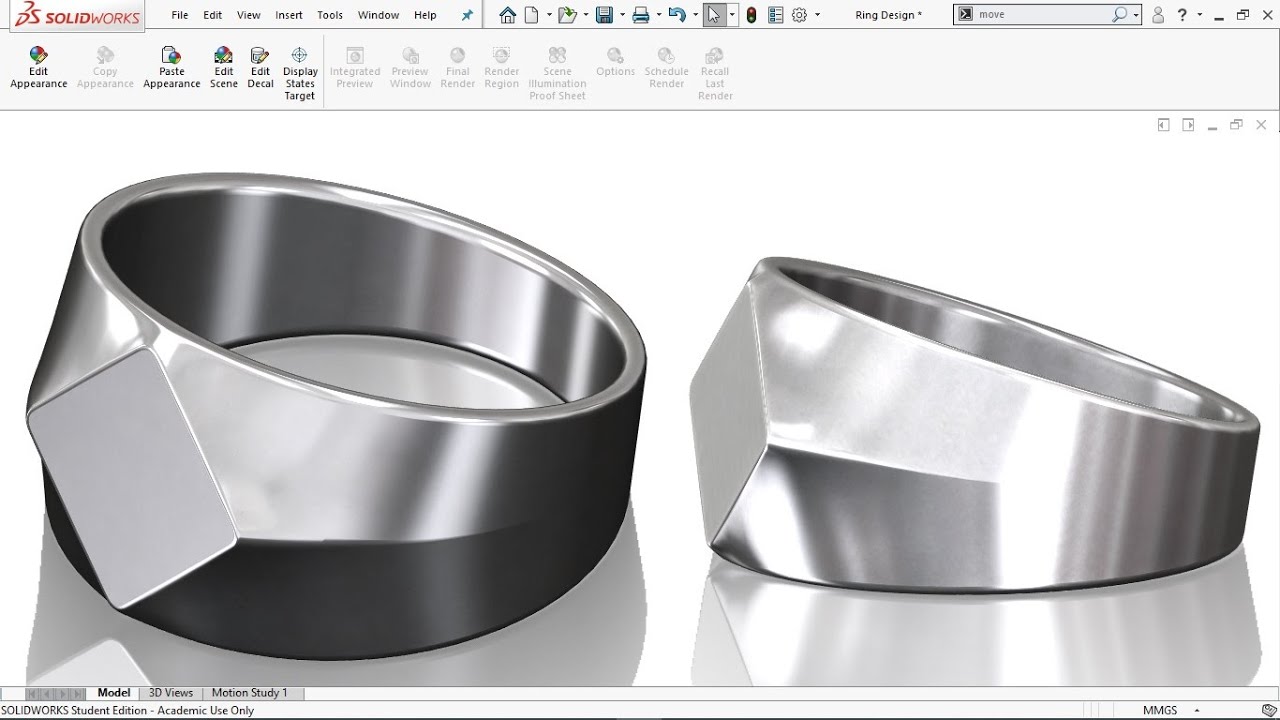Expand the search box dropdown arrow

point(1136,15)
